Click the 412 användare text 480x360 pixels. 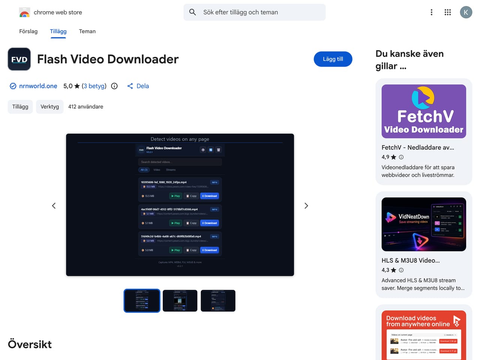click(x=86, y=107)
